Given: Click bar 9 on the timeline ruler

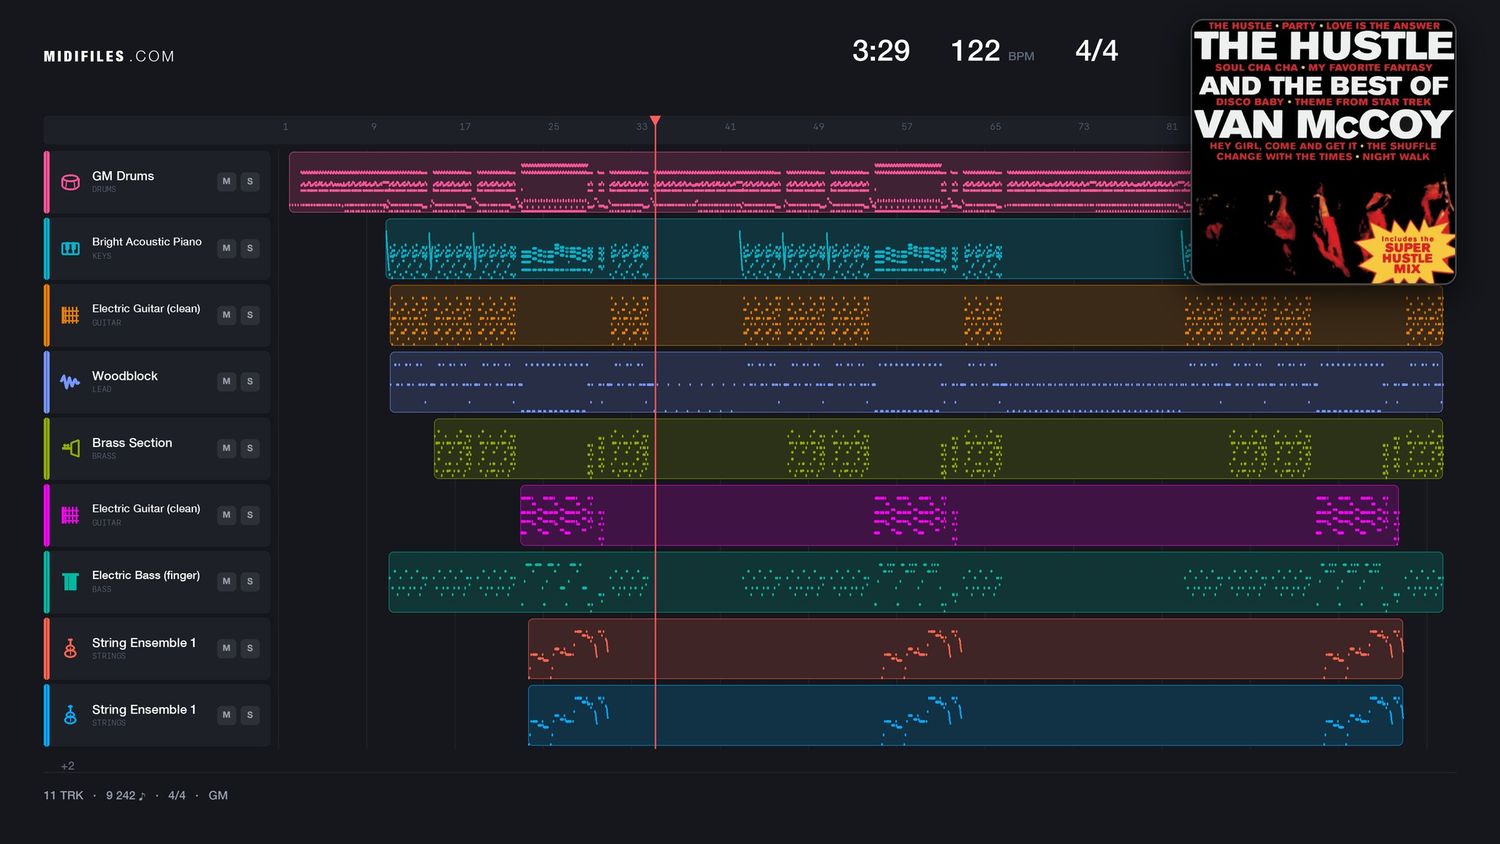Looking at the screenshot, I should (x=374, y=127).
